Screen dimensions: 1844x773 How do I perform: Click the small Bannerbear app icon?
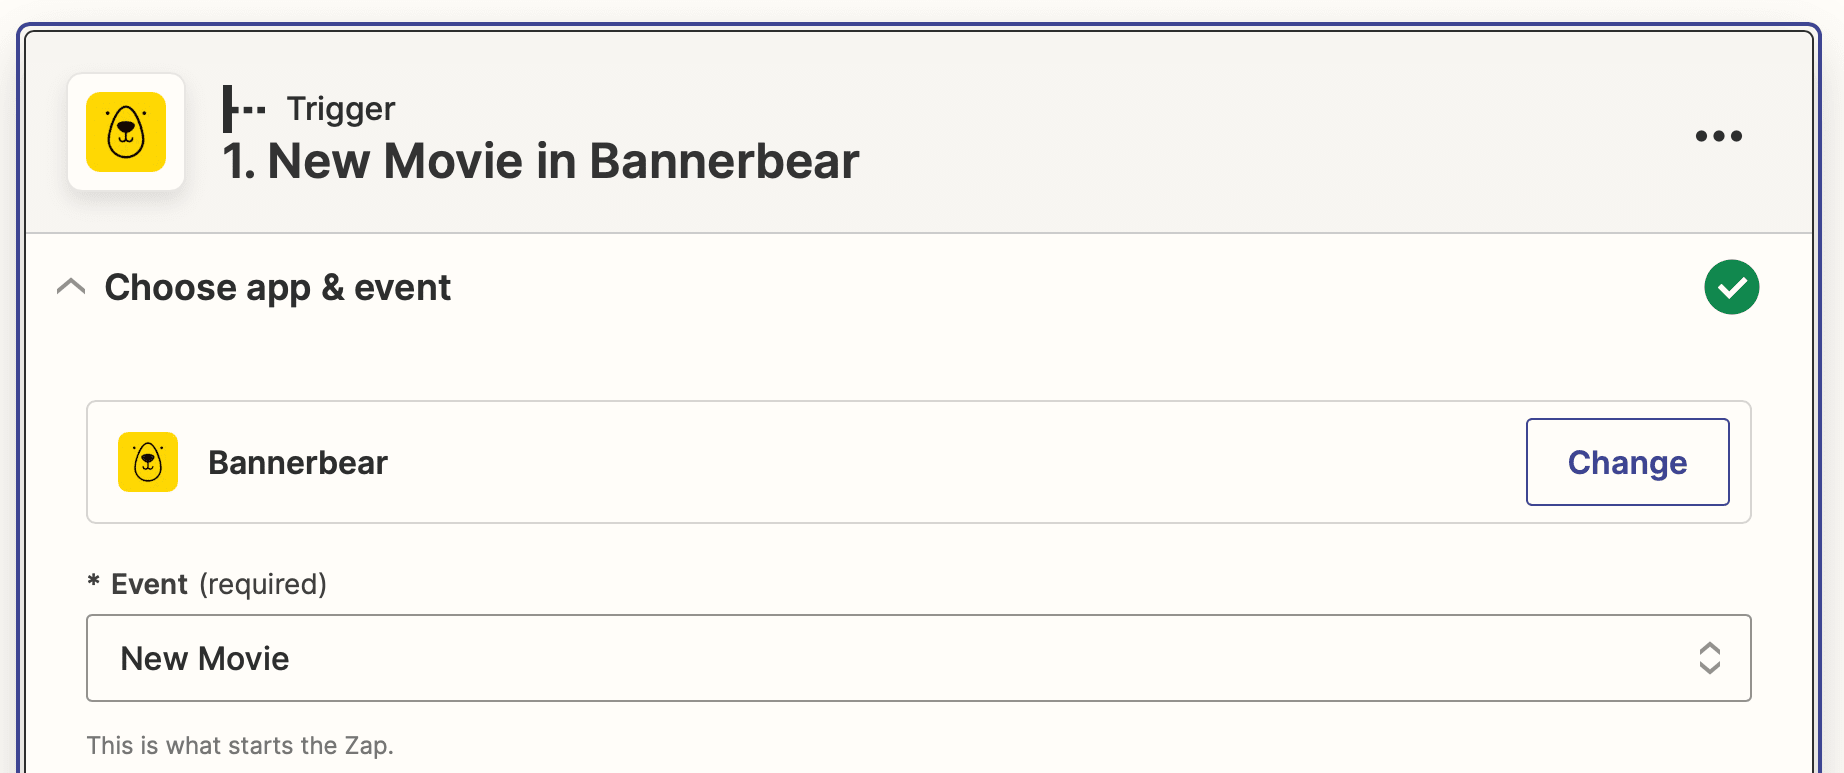pos(148,462)
